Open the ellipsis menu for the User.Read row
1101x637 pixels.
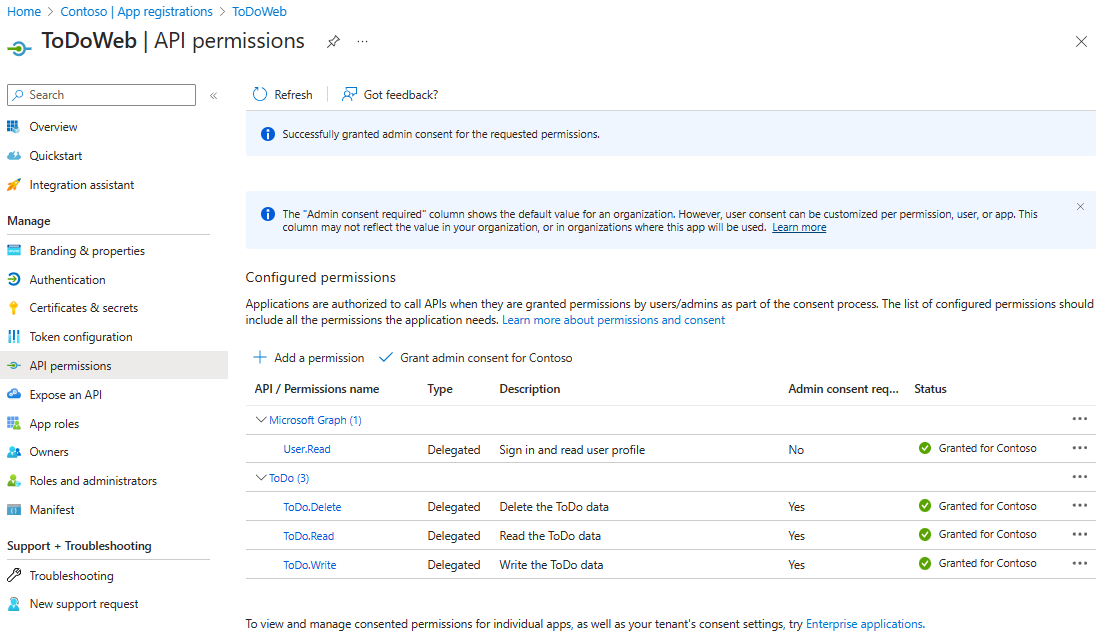[x=1079, y=449]
